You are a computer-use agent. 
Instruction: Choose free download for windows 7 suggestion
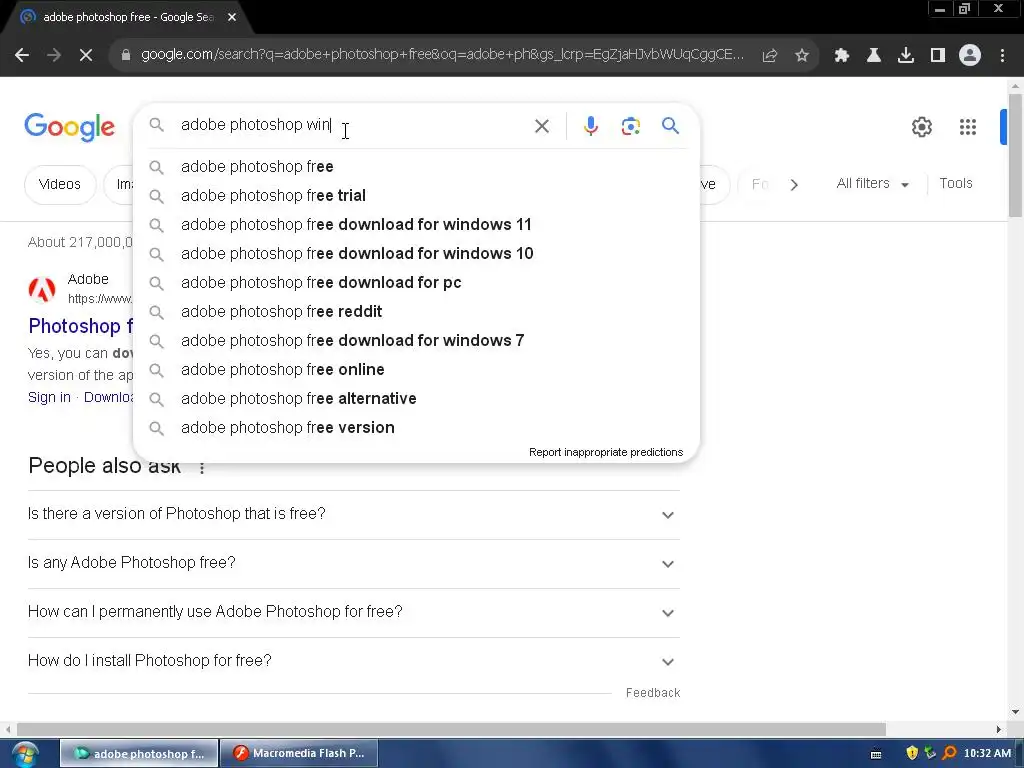pyautogui.click(x=416, y=340)
